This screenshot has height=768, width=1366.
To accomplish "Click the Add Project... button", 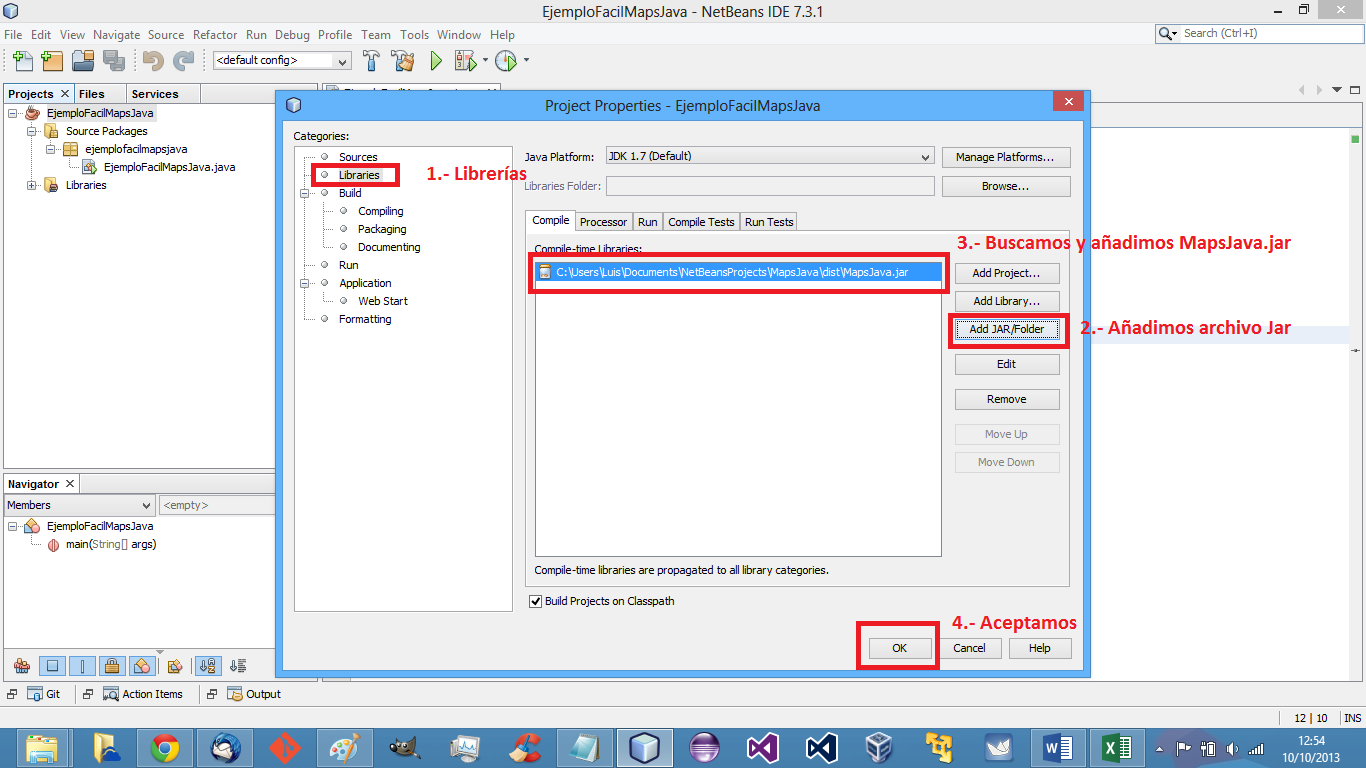I will coord(1007,273).
